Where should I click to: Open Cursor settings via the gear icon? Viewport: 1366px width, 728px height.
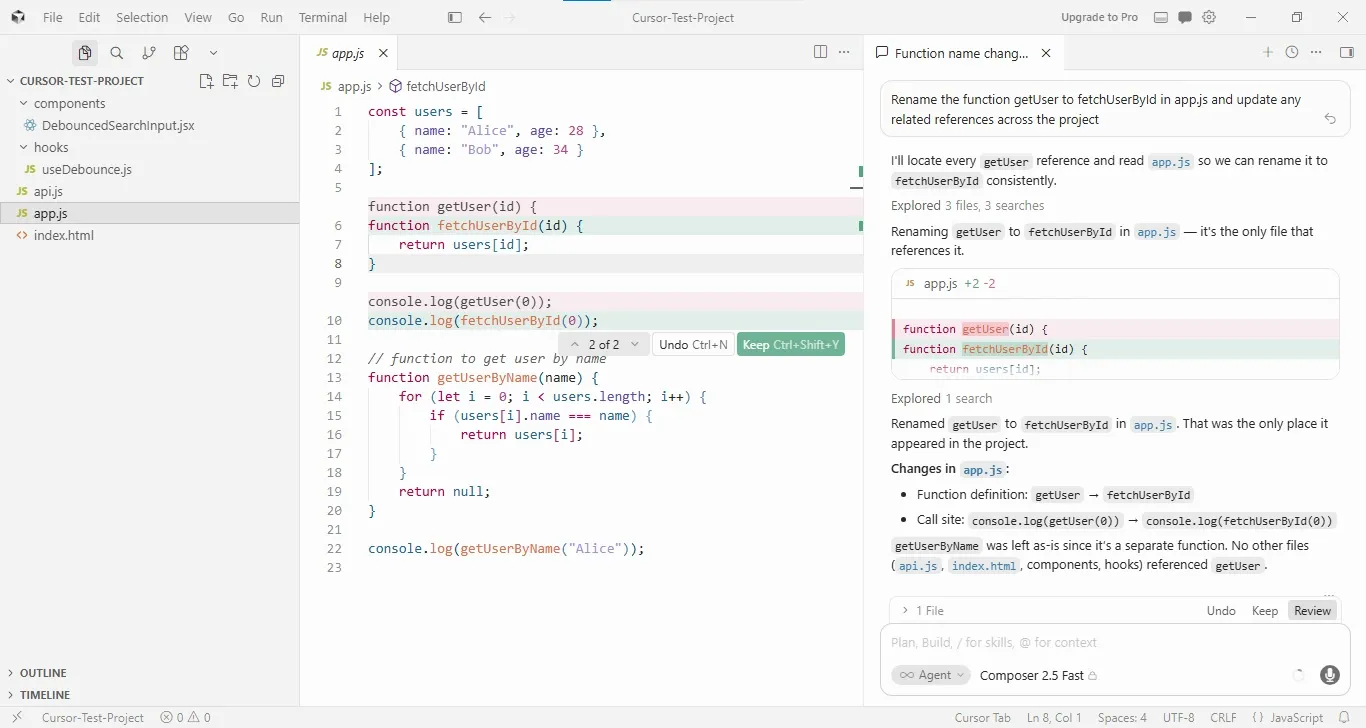click(1209, 18)
